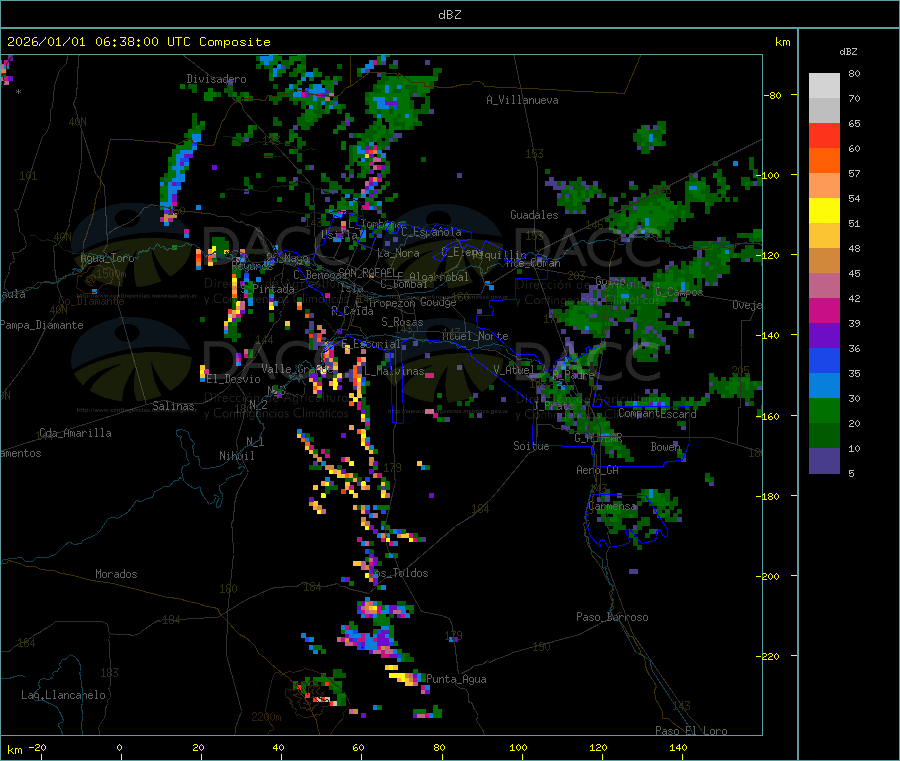Click the timestamp '2026/01/01 06:38:00 UTC Composite'
The image size is (900, 761).
[138, 42]
